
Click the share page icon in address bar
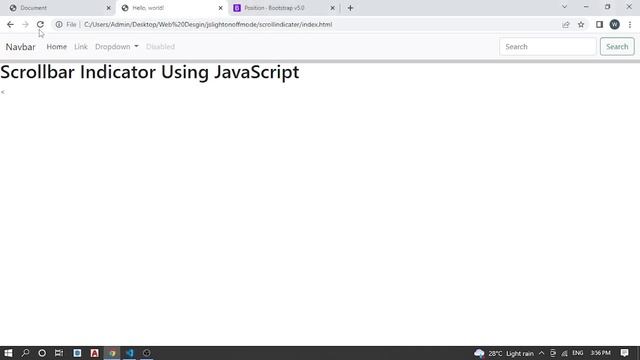pos(566,24)
